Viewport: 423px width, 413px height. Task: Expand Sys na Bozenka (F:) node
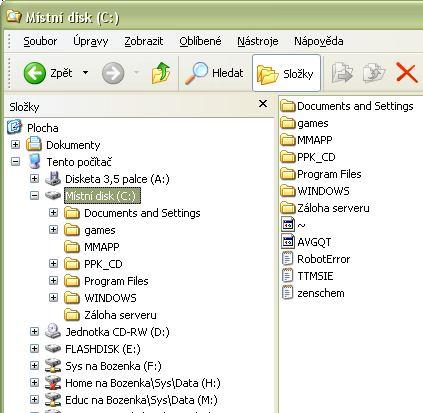tap(34, 366)
